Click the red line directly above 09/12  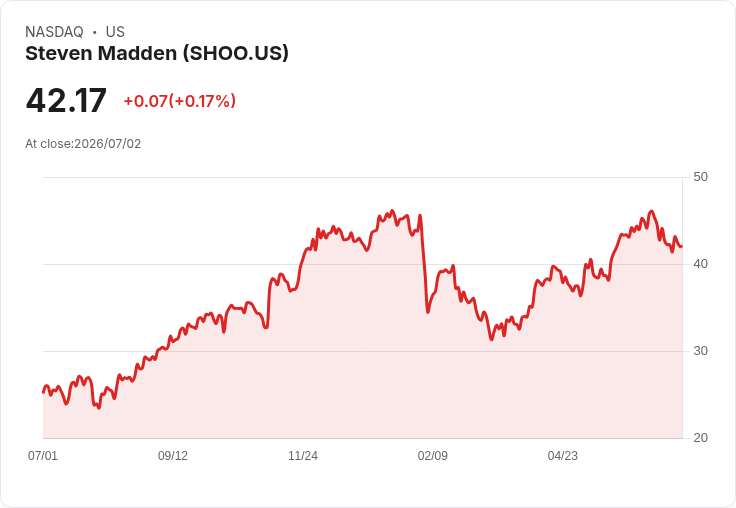173,340
